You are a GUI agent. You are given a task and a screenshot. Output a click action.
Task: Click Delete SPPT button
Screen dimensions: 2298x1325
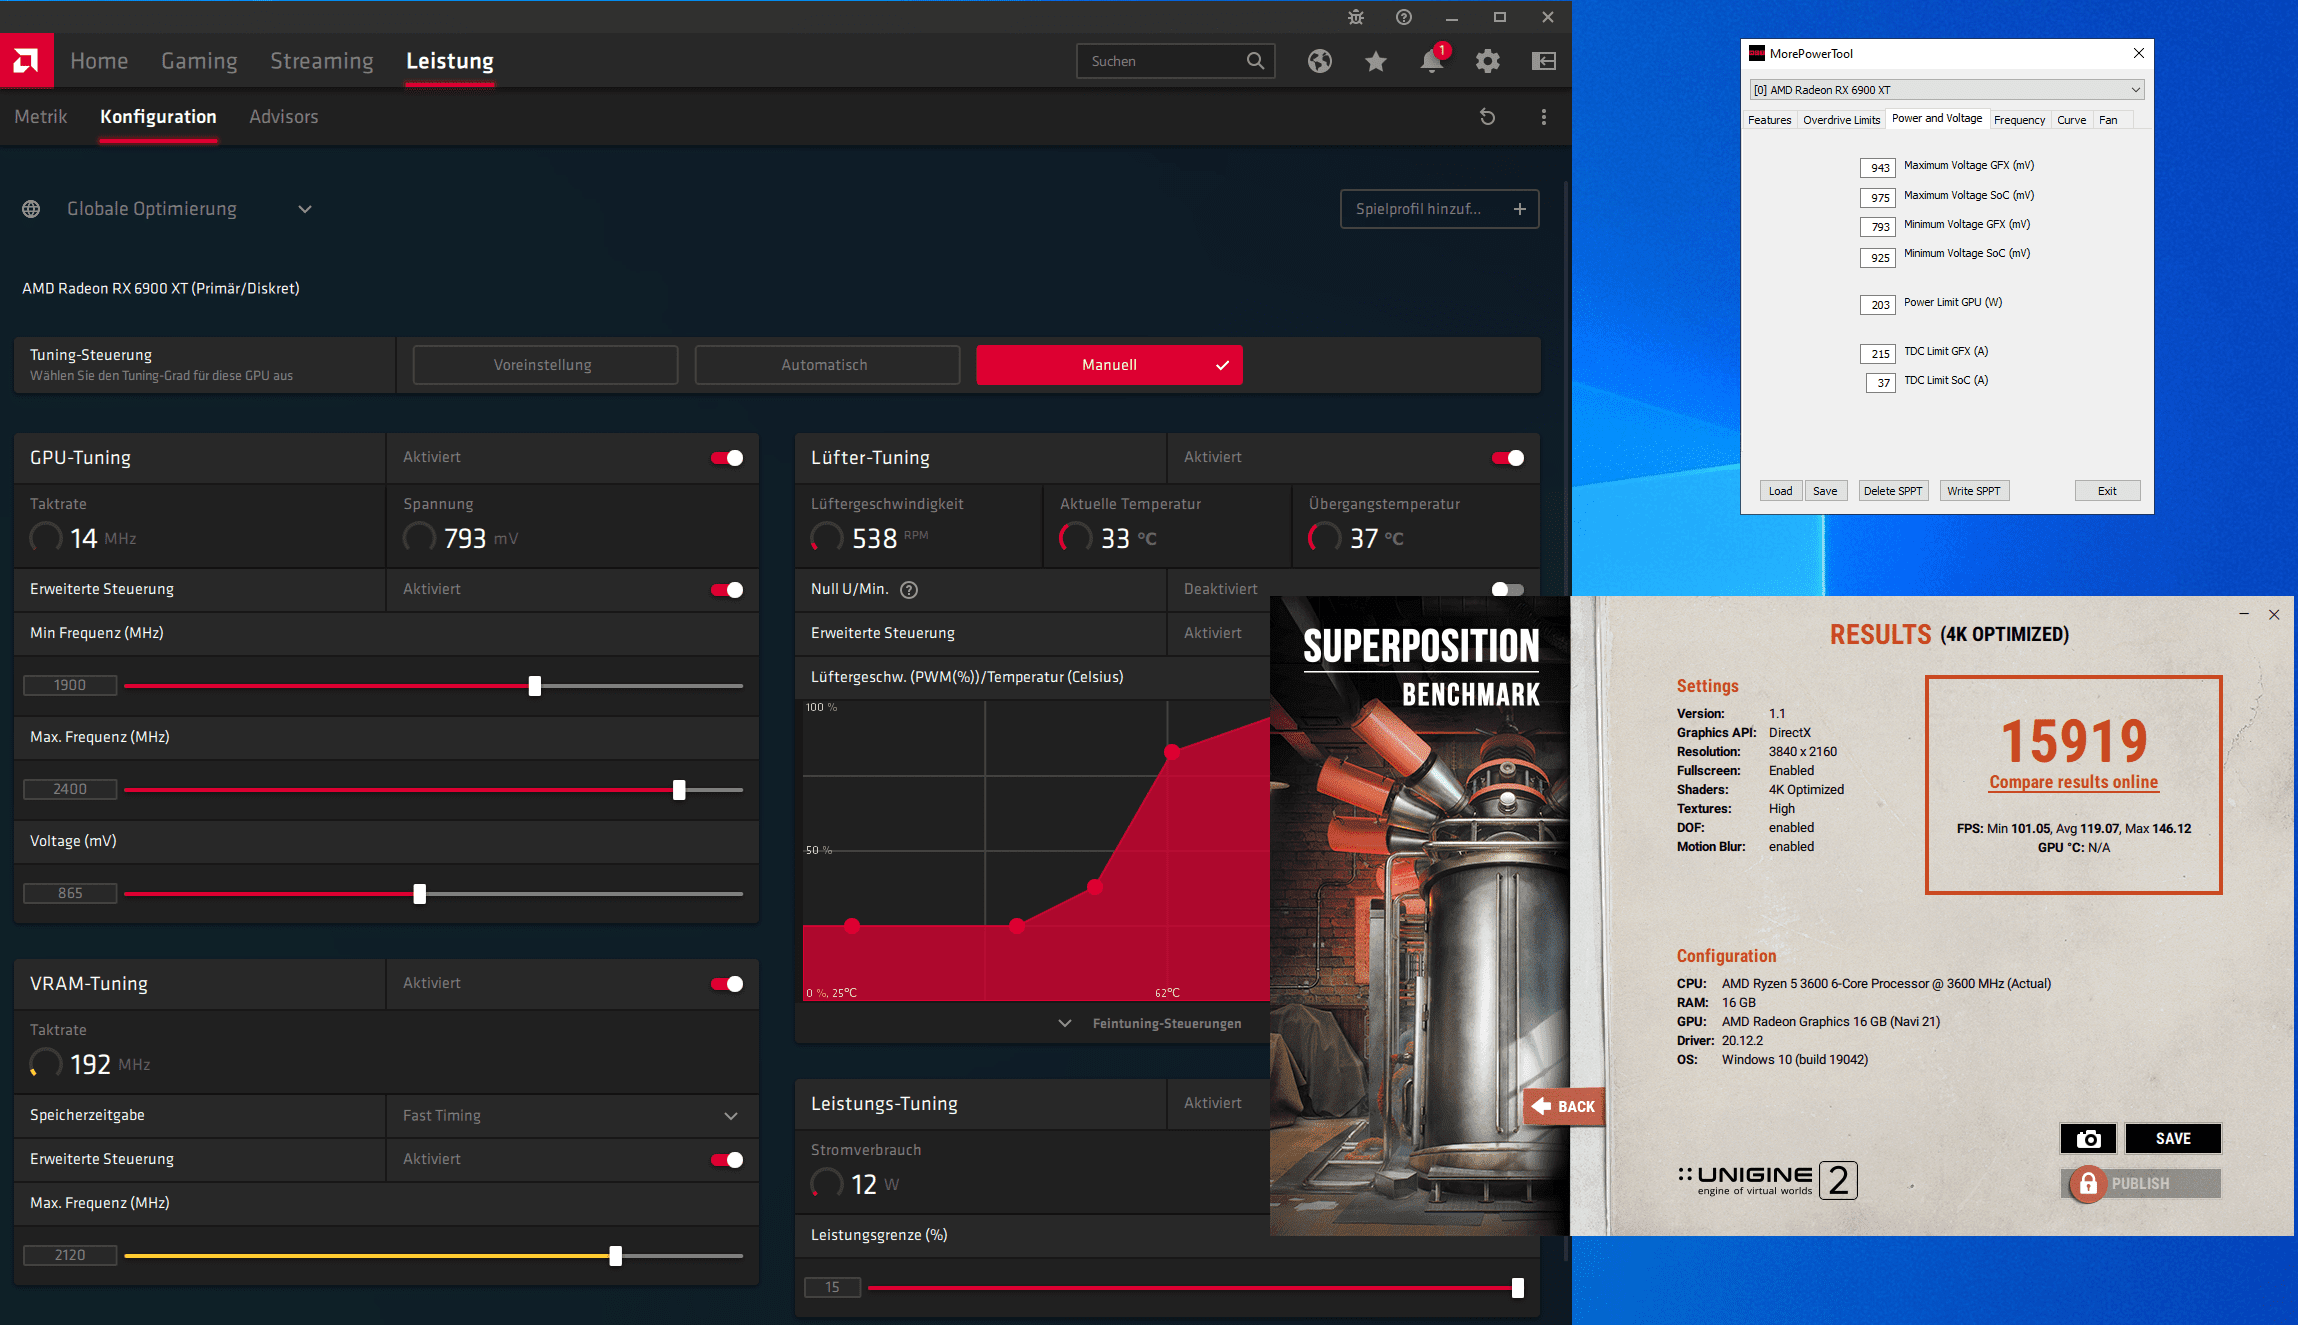pyautogui.click(x=1893, y=491)
